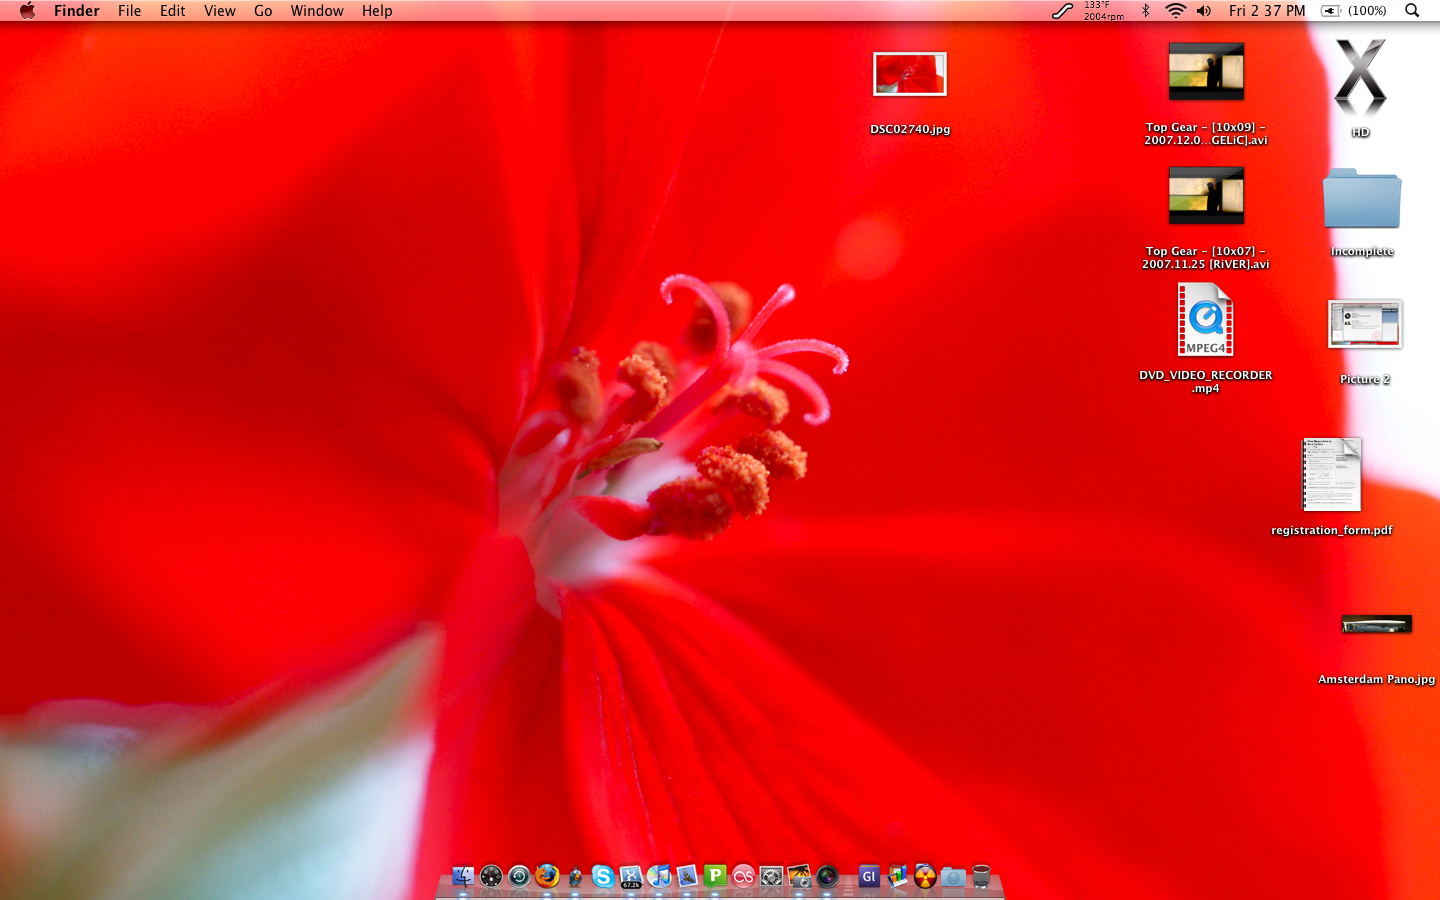Open the bar-chart app icon in Dock

pyautogui.click(x=897, y=877)
